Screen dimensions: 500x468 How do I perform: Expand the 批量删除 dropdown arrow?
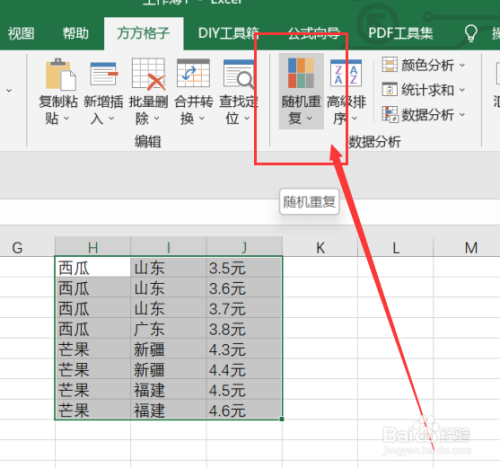(156, 118)
